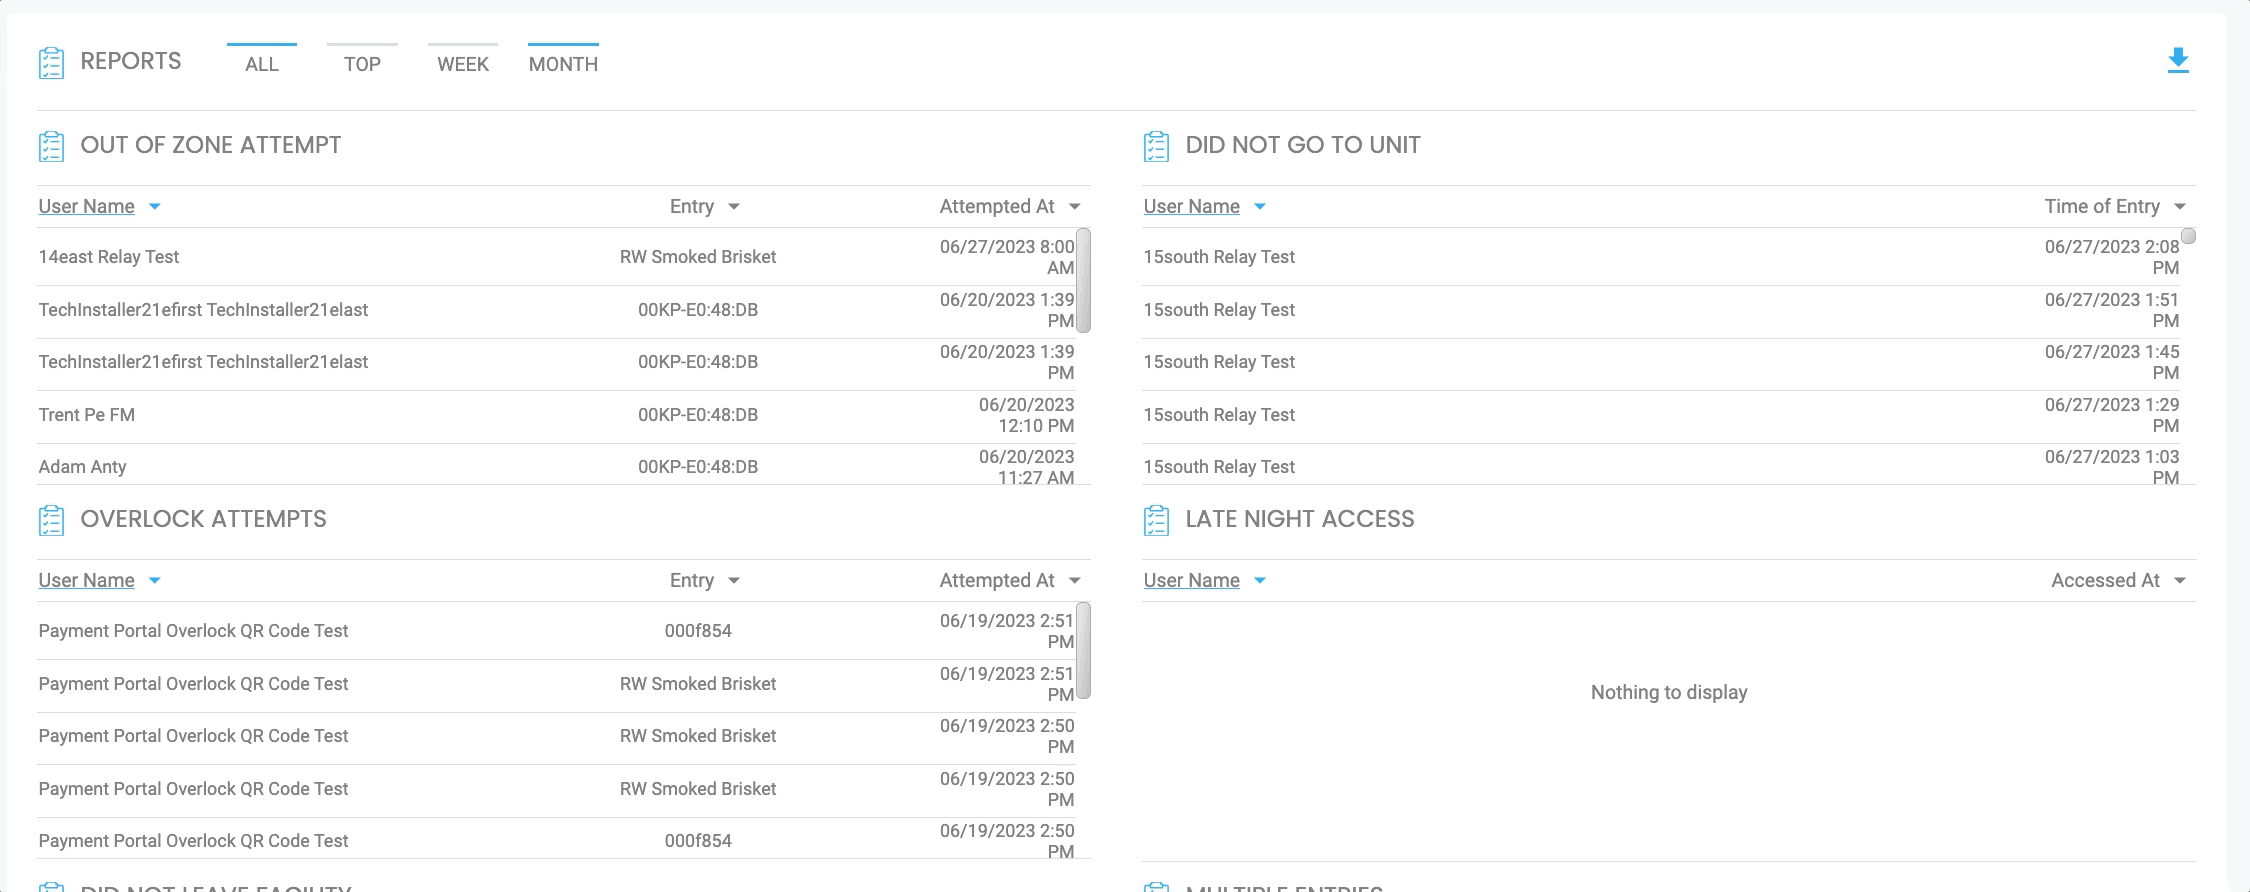The image size is (2250, 892).
Task: Click the Did Not Go To Unit clipboard icon
Action: click(1156, 146)
